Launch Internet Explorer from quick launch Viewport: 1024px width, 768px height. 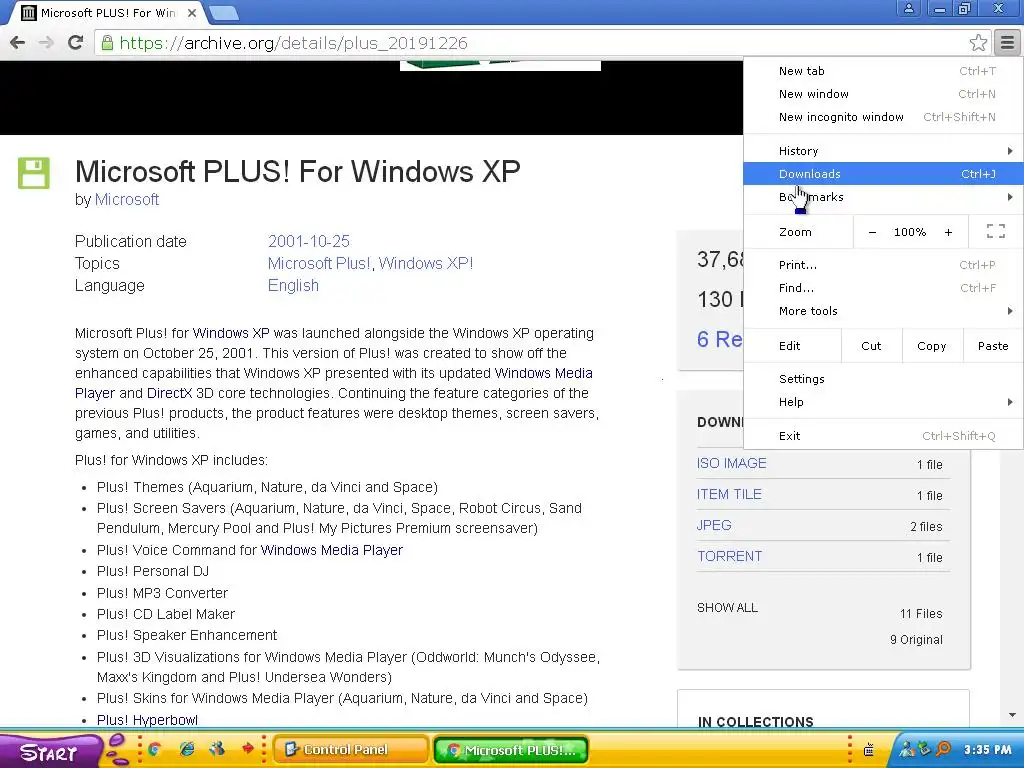pyautogui.click(x=187, y=749)
